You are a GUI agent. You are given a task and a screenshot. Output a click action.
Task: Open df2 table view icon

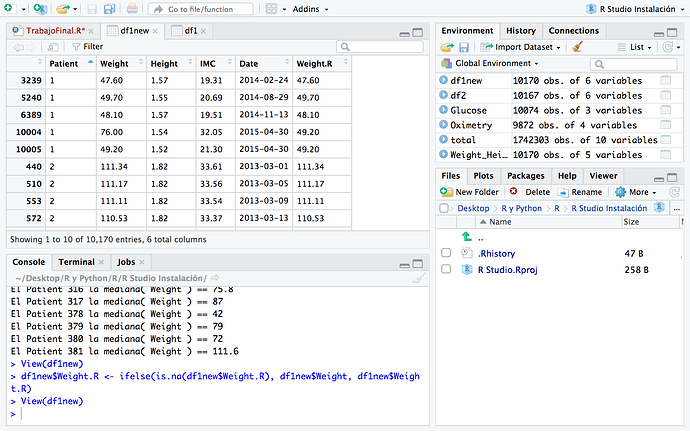point(666,95)
